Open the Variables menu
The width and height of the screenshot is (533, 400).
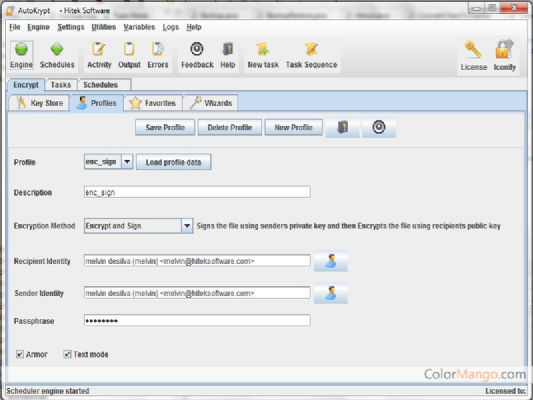[139, 27]
